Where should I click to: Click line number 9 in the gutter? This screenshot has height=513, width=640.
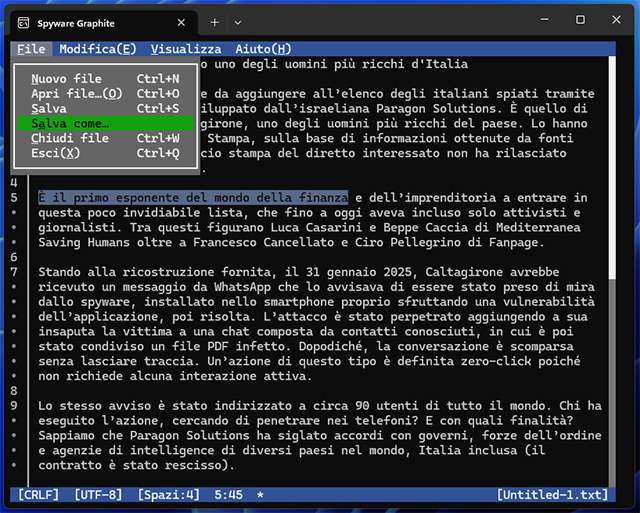click(x=14, y=406)
